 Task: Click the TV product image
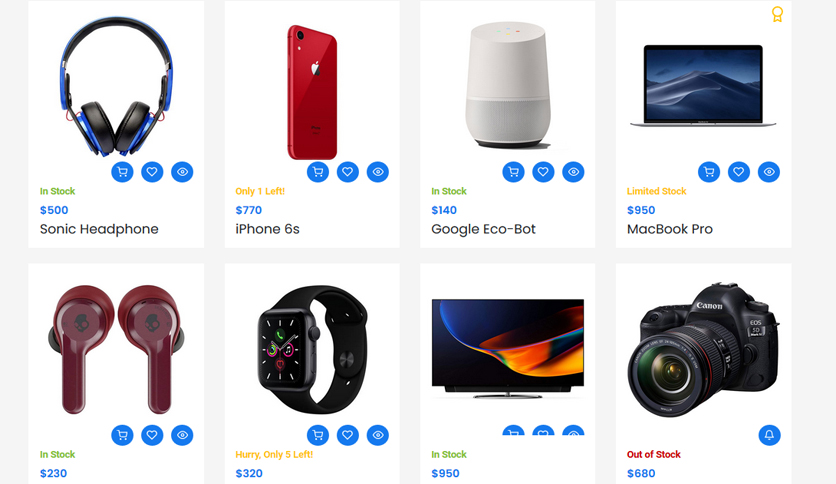(508, 349)
